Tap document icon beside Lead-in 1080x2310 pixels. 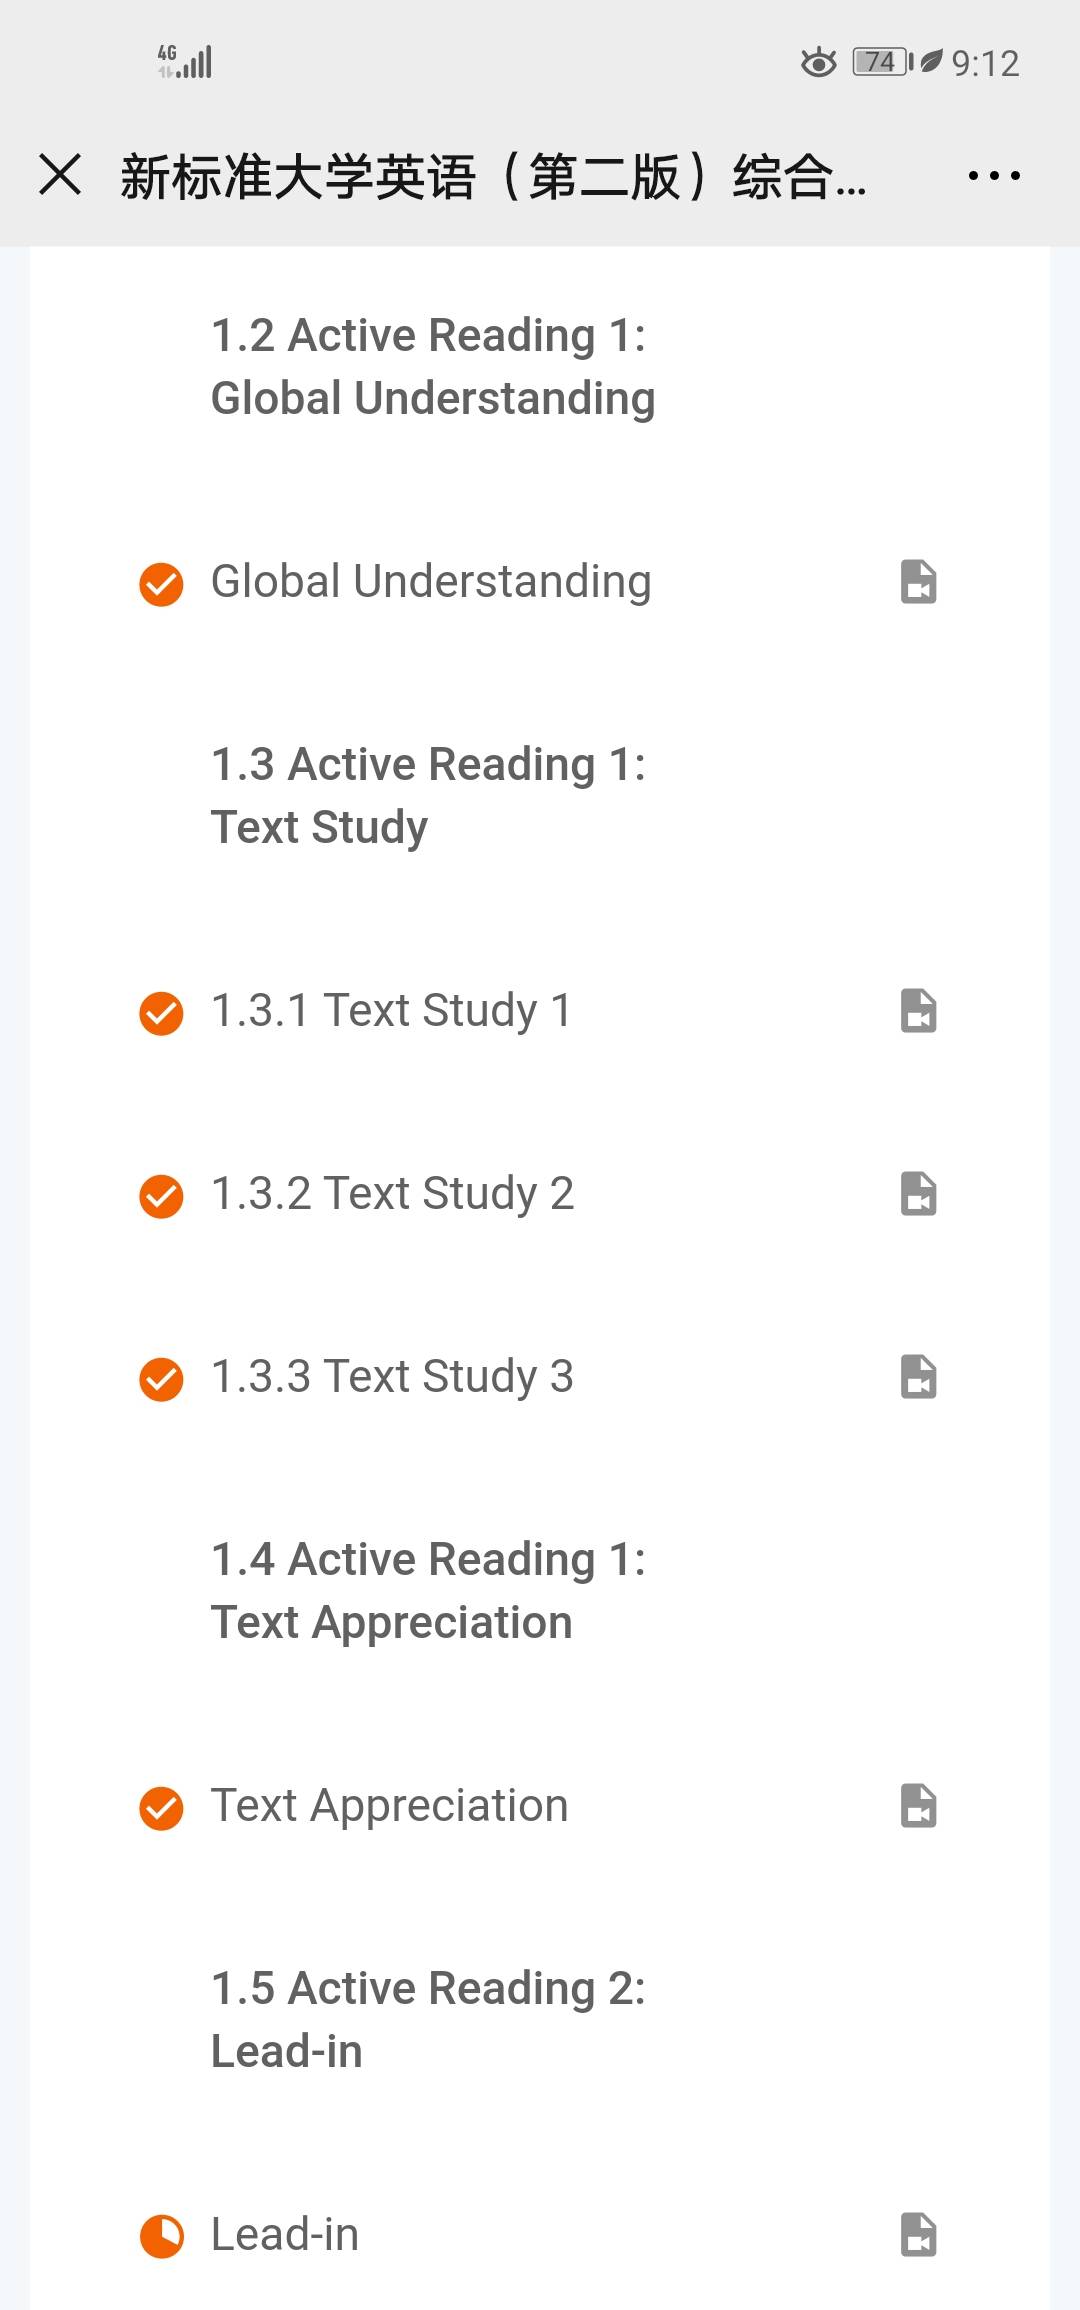coord(918,2235)
